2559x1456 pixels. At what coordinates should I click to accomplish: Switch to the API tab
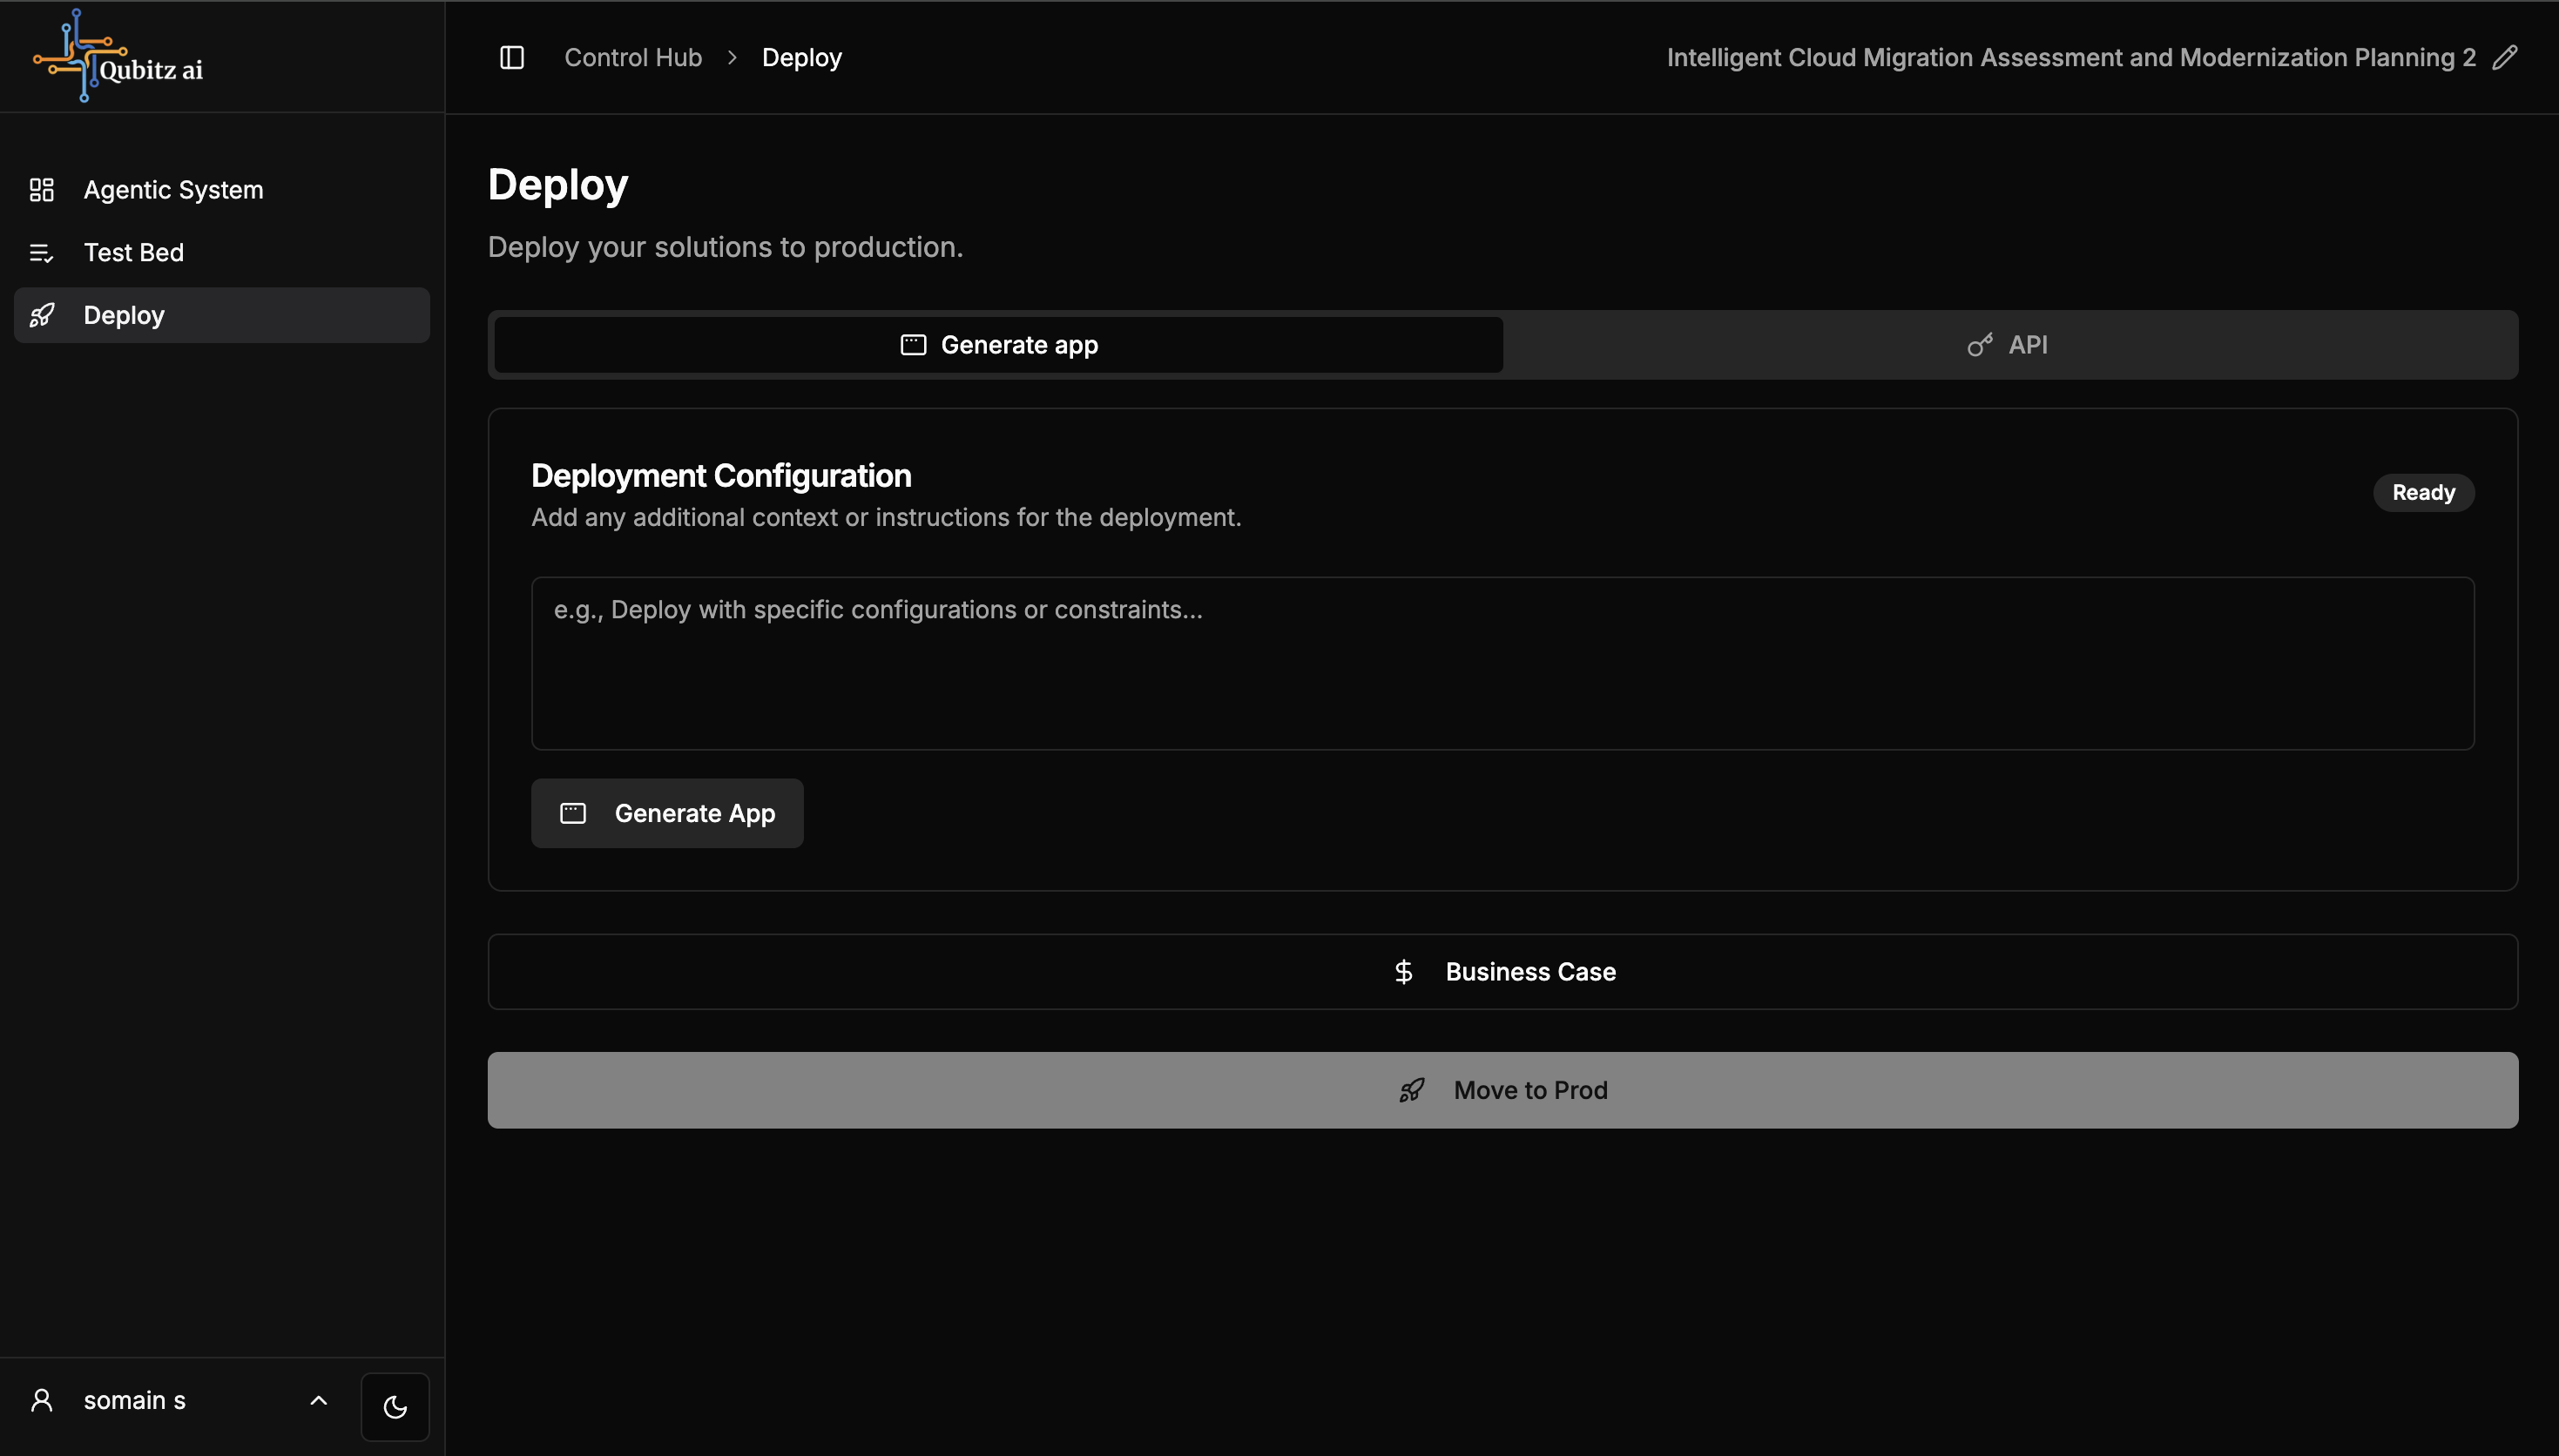click(2009, 345)
